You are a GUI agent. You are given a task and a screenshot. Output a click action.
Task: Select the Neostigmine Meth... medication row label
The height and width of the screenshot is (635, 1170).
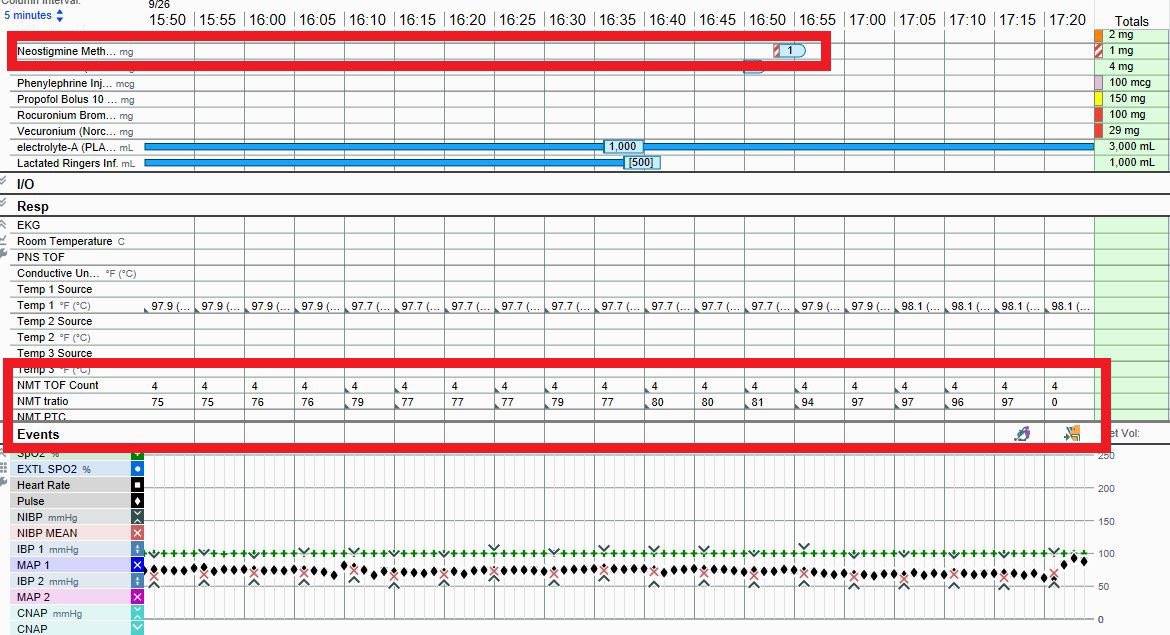point(66,51)
